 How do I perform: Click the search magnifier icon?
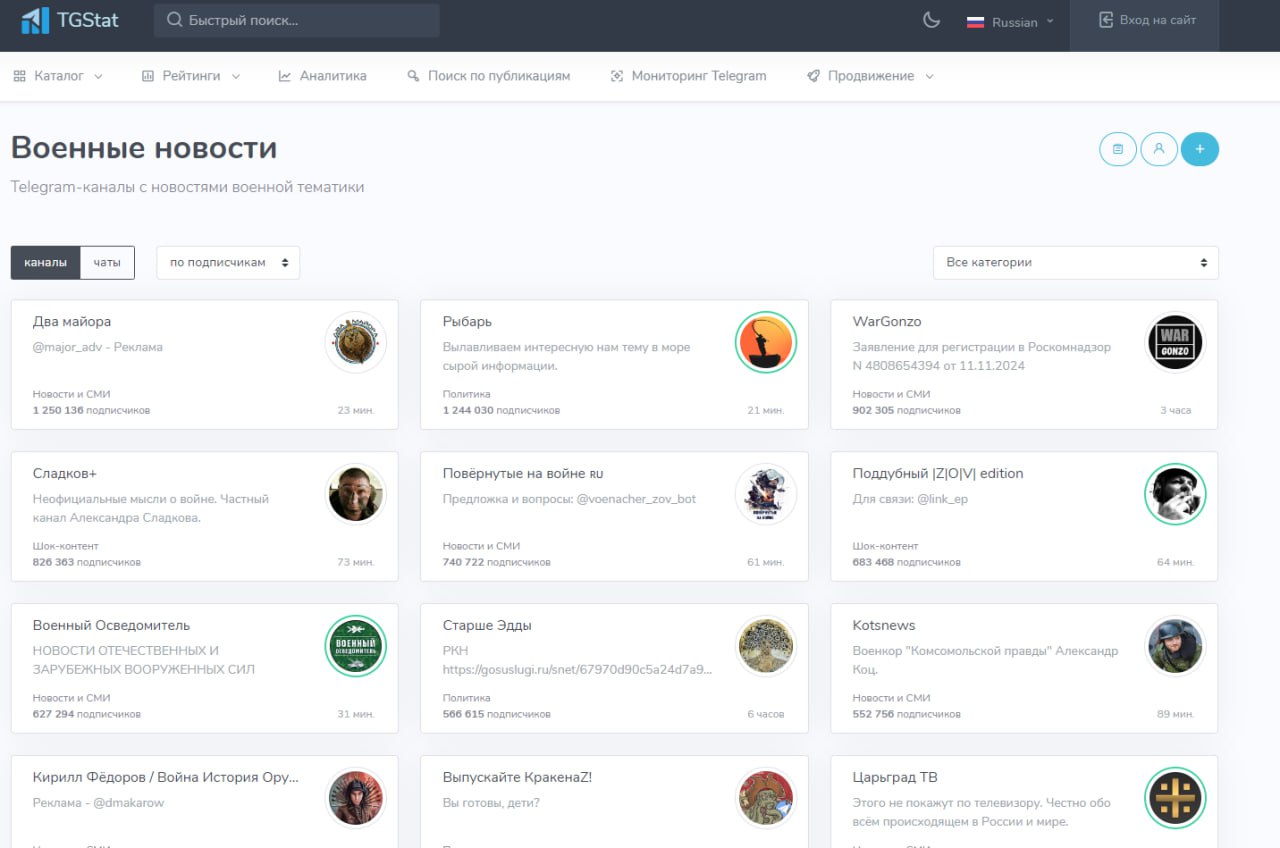point(174,20)
